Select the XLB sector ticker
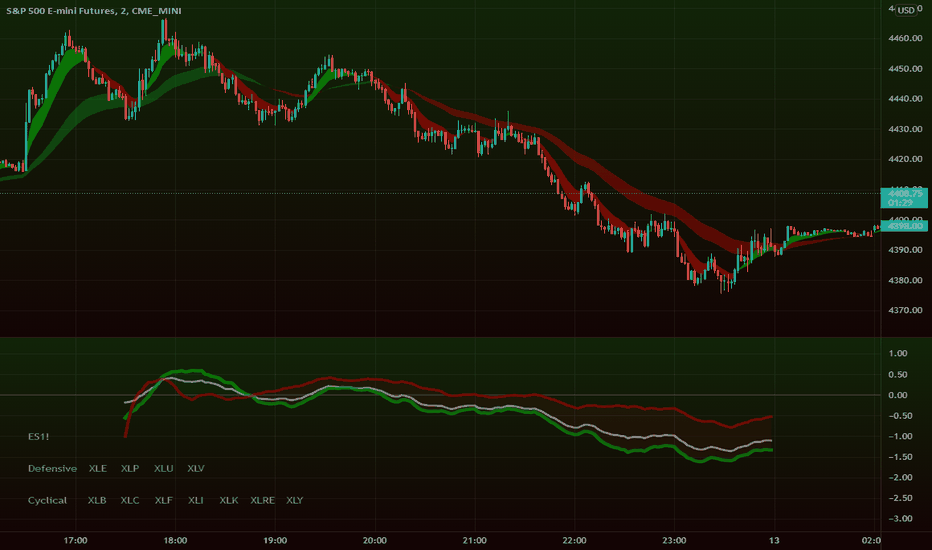The height and width of the screenshot is (550, 932). 97,501
